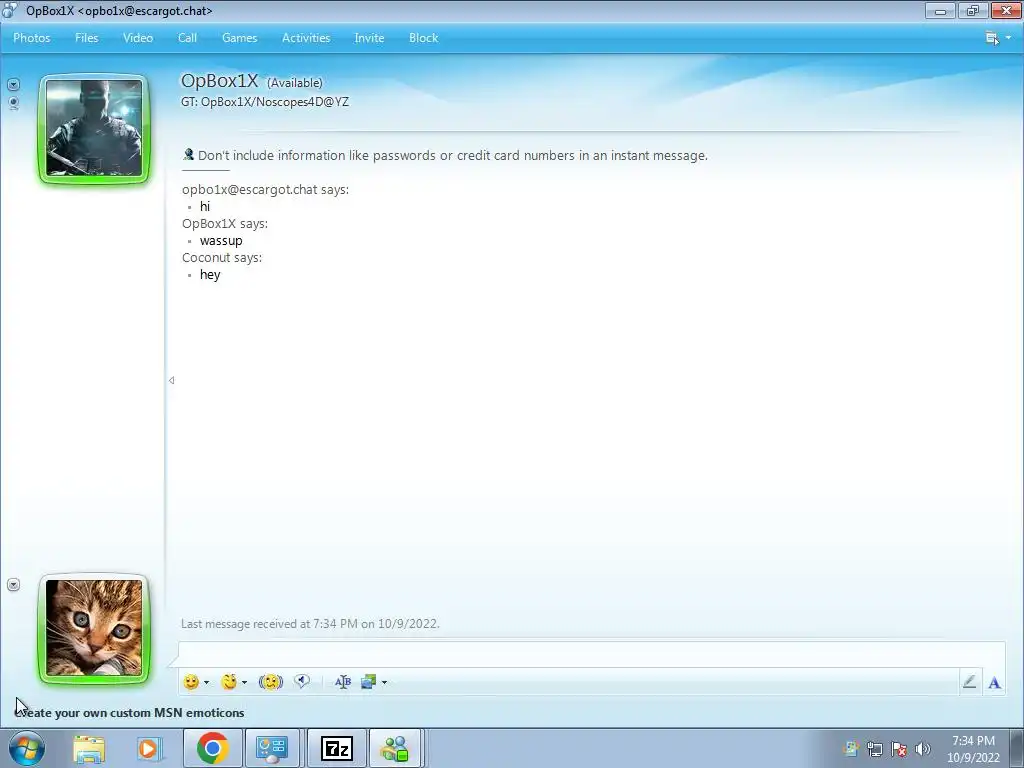
Task: Click the 'hi' message
Action: point(205,206)
